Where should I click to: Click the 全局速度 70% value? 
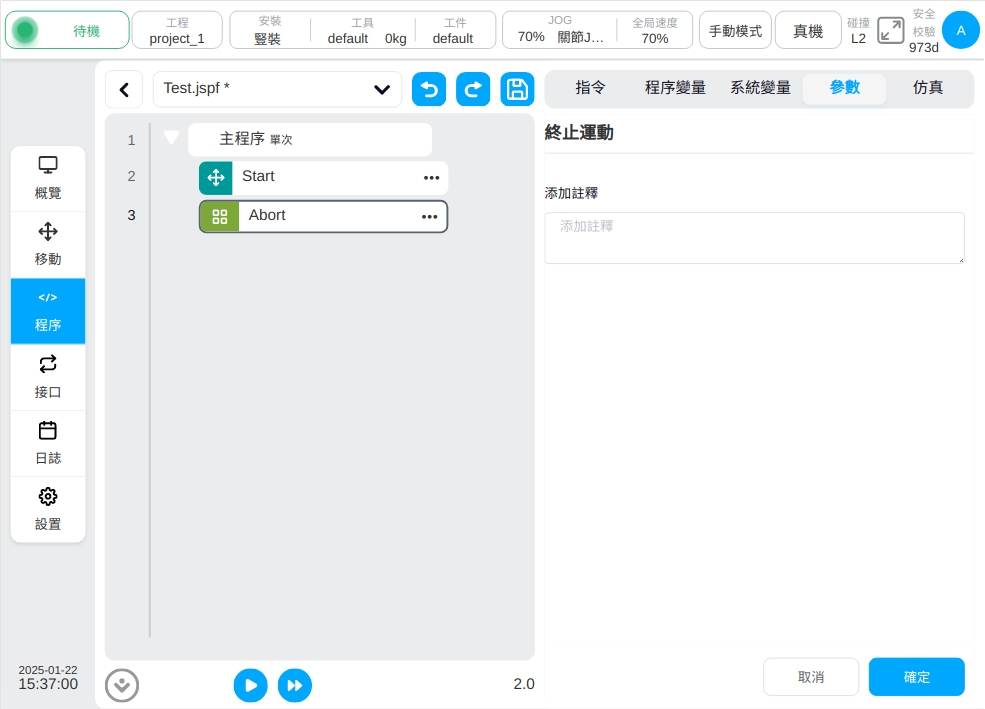[655, 38]
